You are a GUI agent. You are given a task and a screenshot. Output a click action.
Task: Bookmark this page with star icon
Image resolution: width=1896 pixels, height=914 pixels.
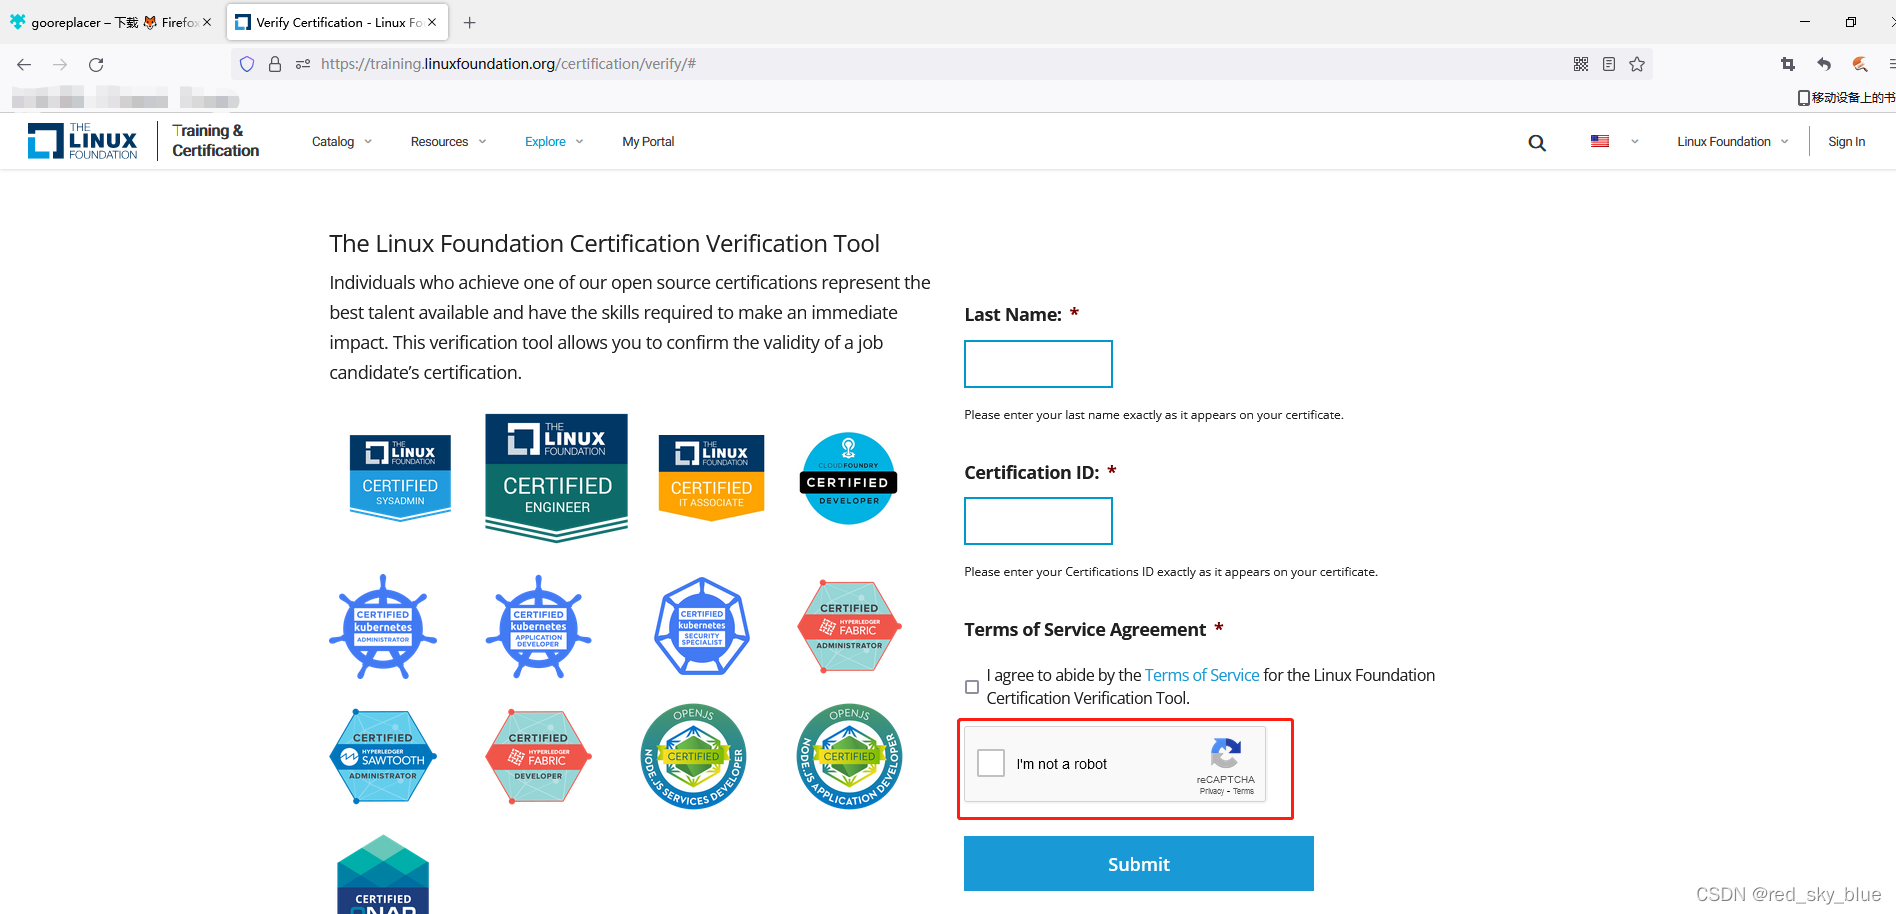point(1637,64)
